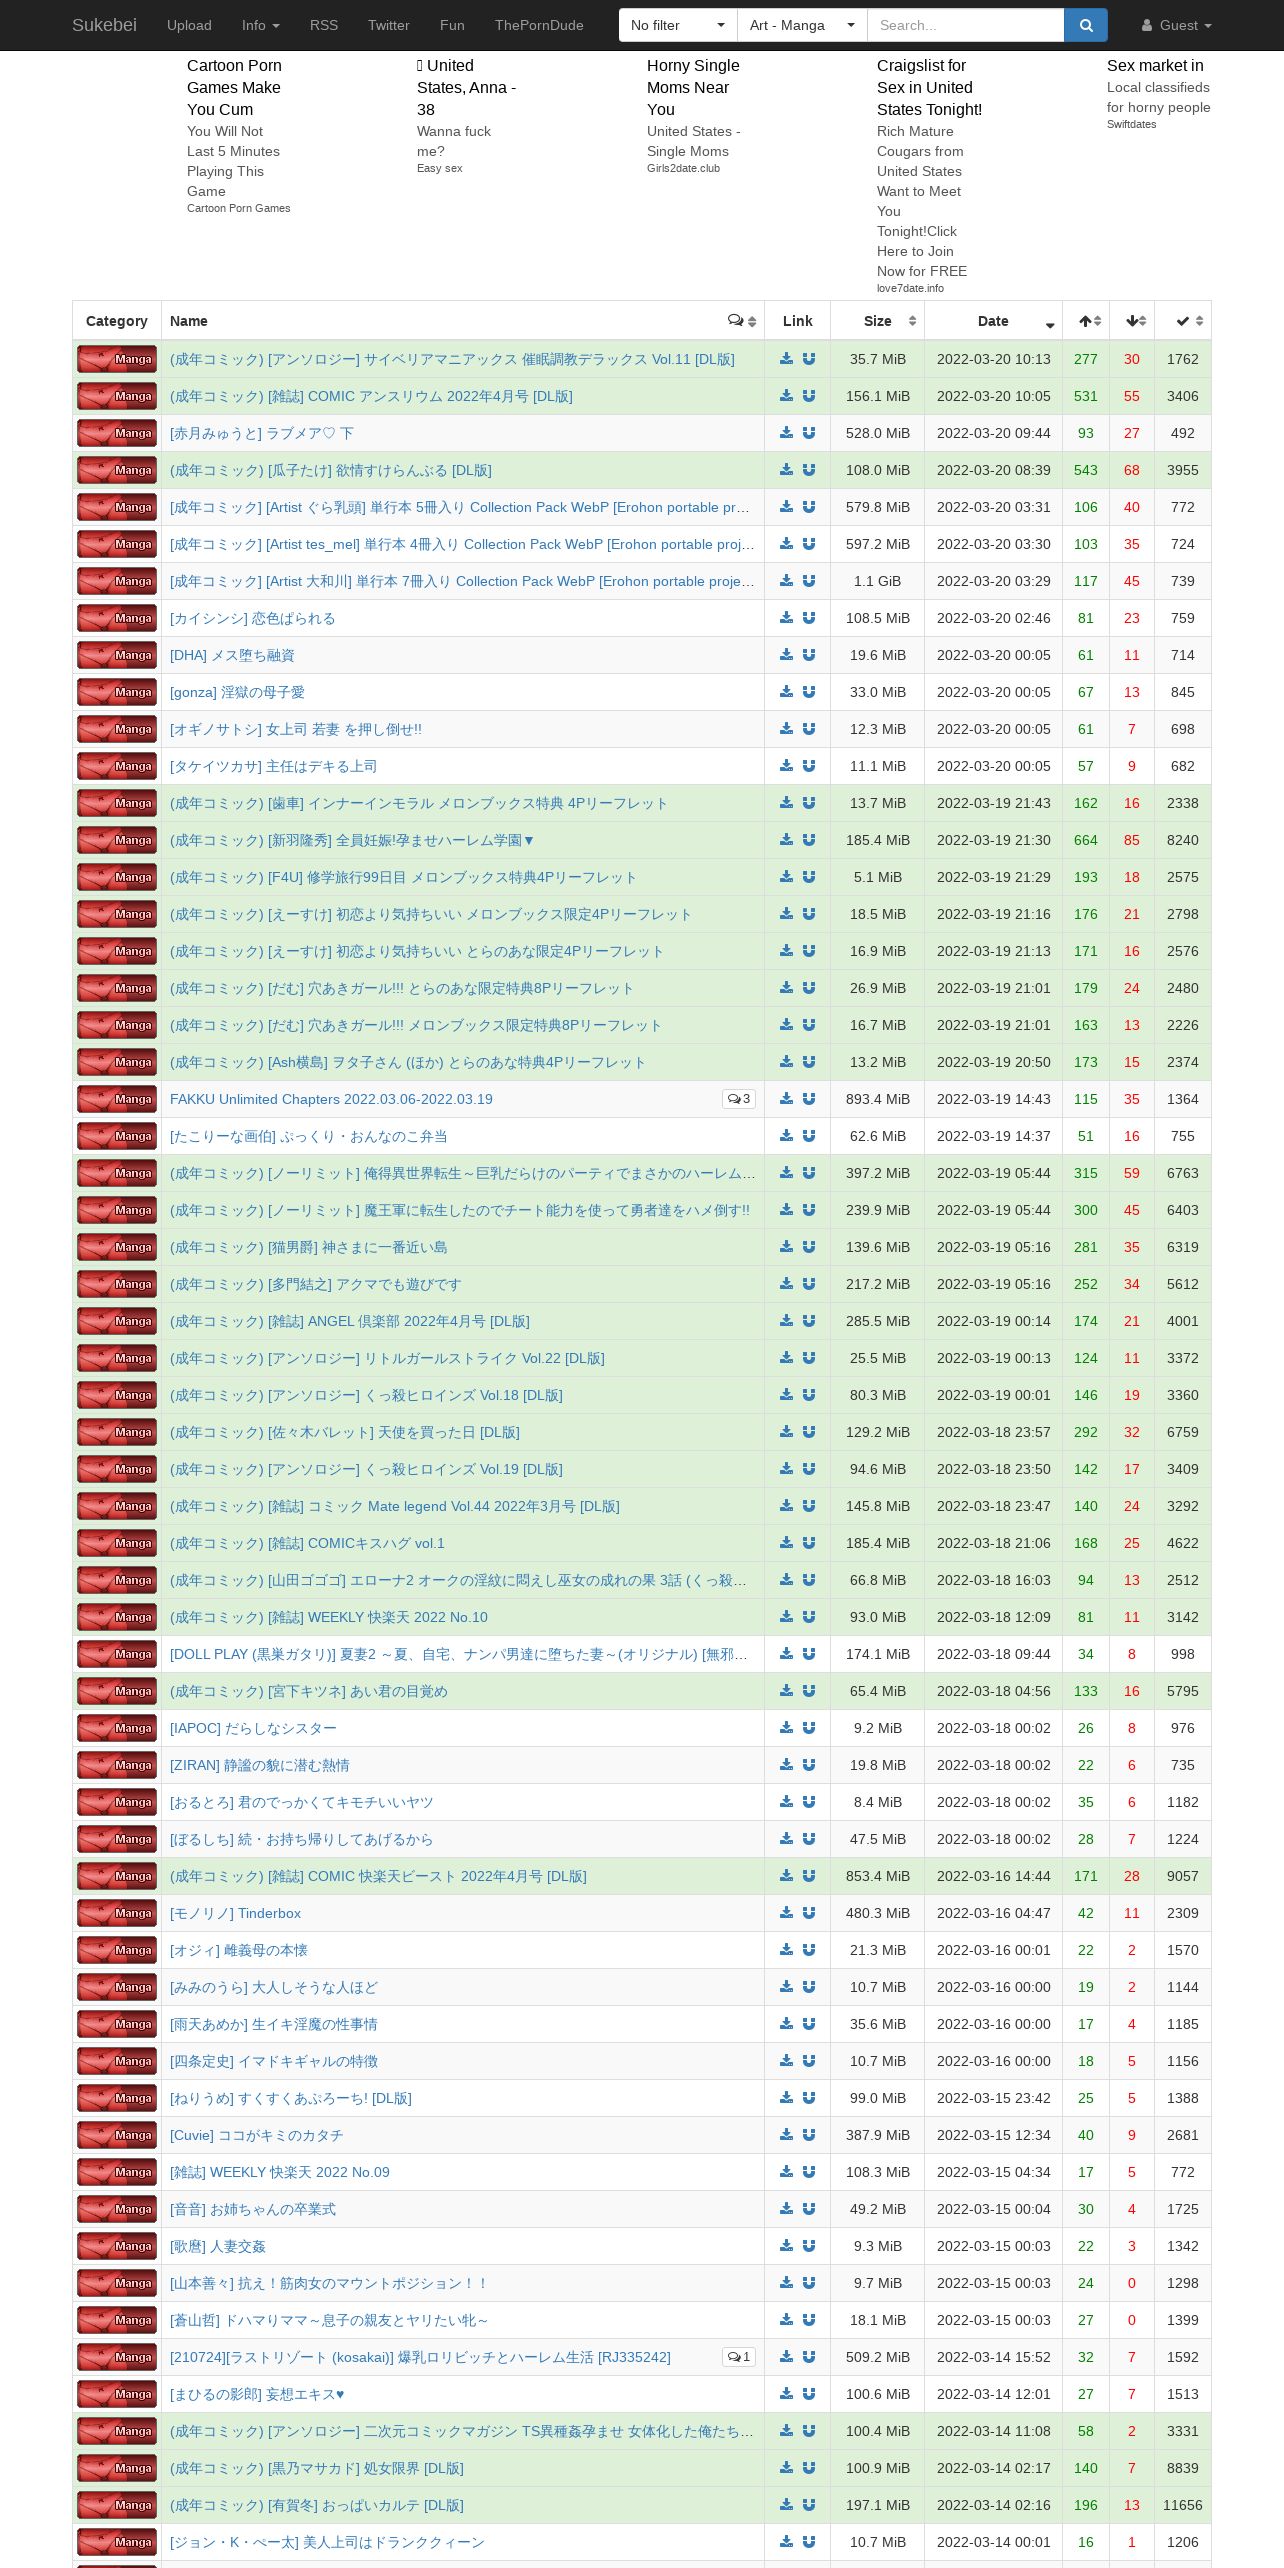Image resolution: width=1284 pixels, height=2568 pixels.
Task: Download torrent file of the 1.1 GiB entry
Action: point(786,581)
